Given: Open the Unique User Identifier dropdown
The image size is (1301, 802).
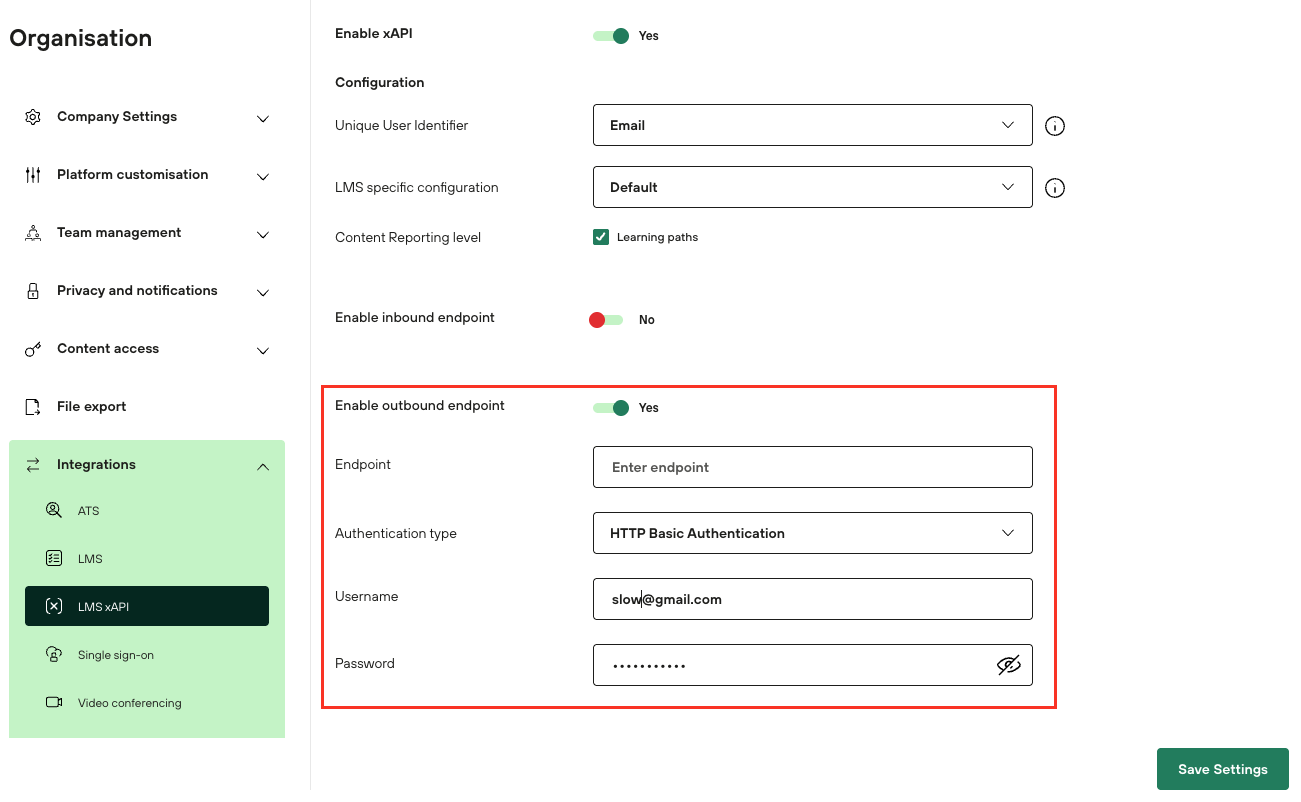Looking at the screenshot, I should 812,125.
